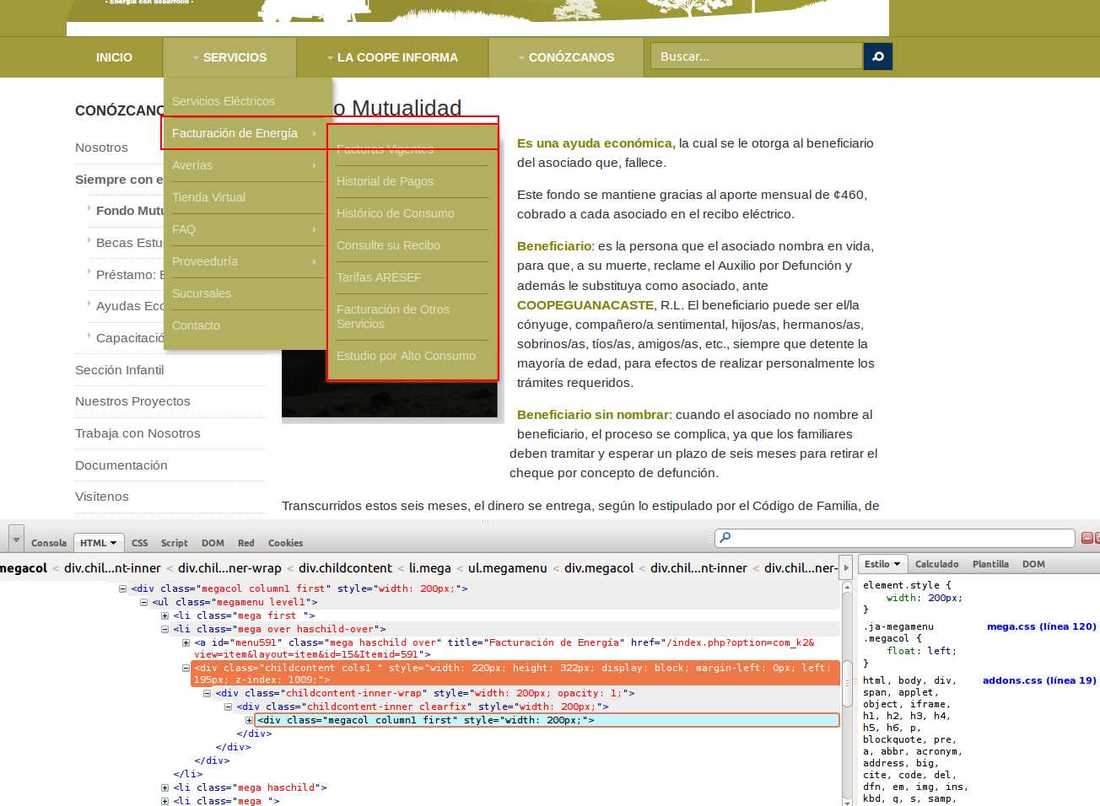Collapse the ul megamenu level1 node
The image size is (1100, 806).
coord(144,602)
